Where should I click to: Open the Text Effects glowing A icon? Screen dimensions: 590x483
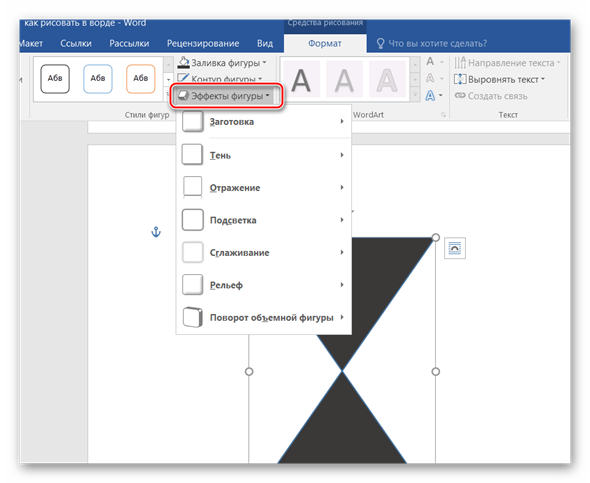click(430, 96)
